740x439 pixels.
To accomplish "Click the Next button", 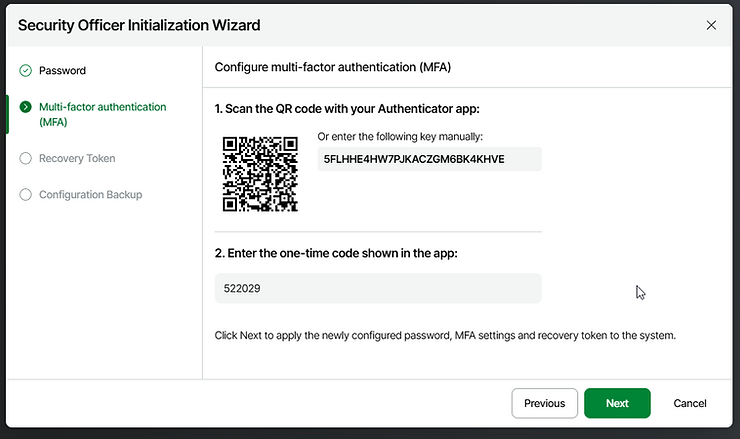I will pyautogui.click(x=617, y=403).
